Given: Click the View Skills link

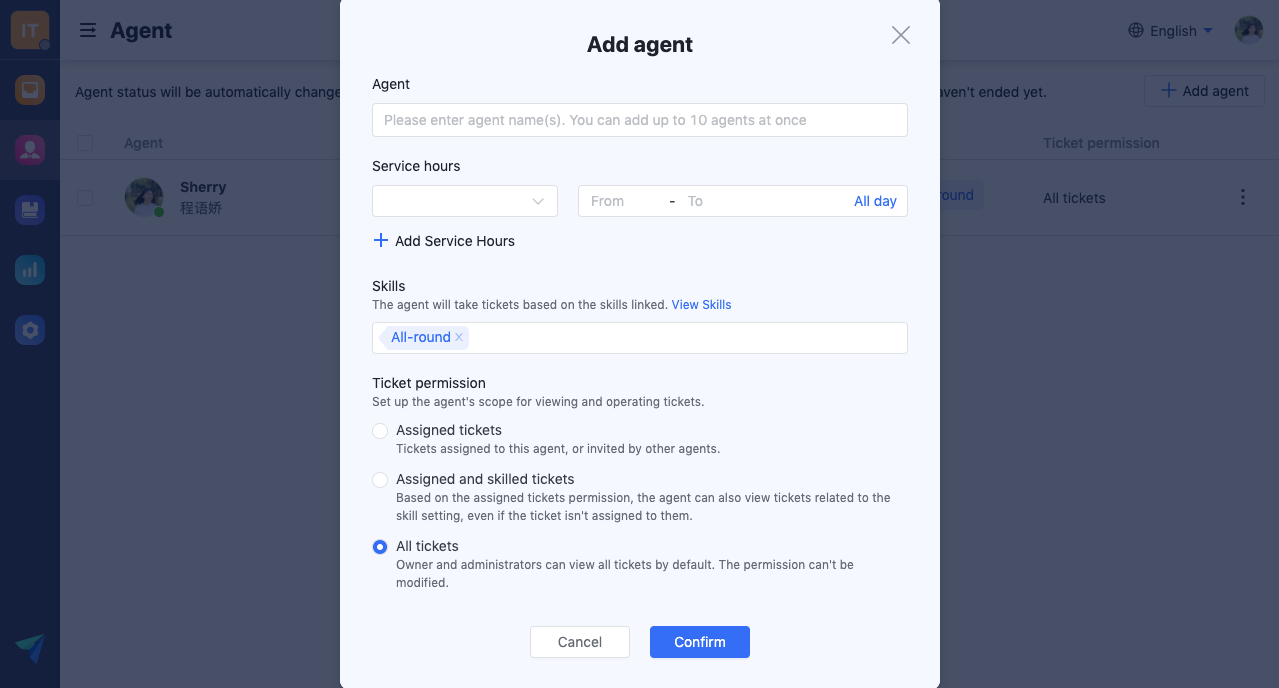Looking at the screenshot, I should click(x=701, y=305).
